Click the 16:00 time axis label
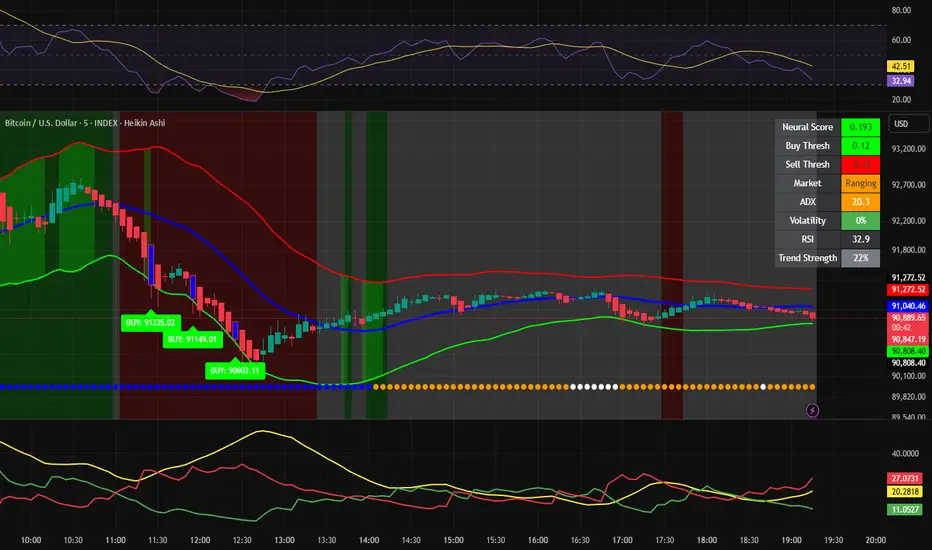Viewport: 932px width, 550px height. [538, 540]
